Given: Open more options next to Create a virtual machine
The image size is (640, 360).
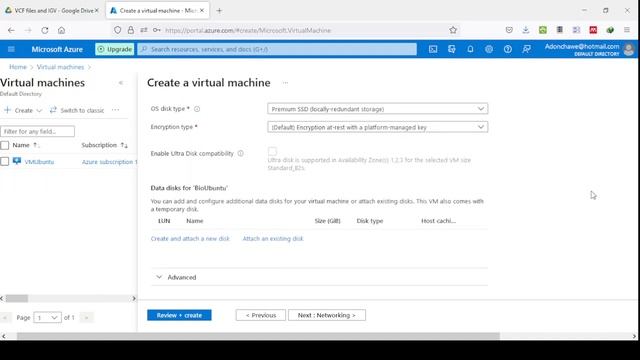Looking at the screenshot, I should coord(285,83).
